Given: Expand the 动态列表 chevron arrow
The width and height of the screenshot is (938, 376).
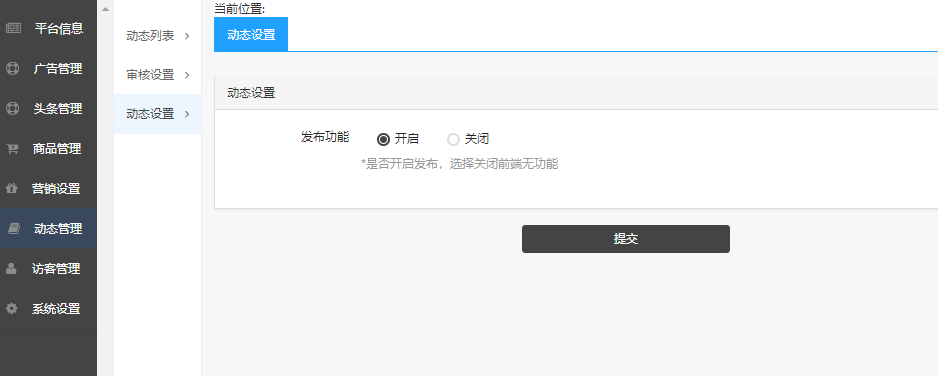Looking at the screenshot, I should coord(187,36).
